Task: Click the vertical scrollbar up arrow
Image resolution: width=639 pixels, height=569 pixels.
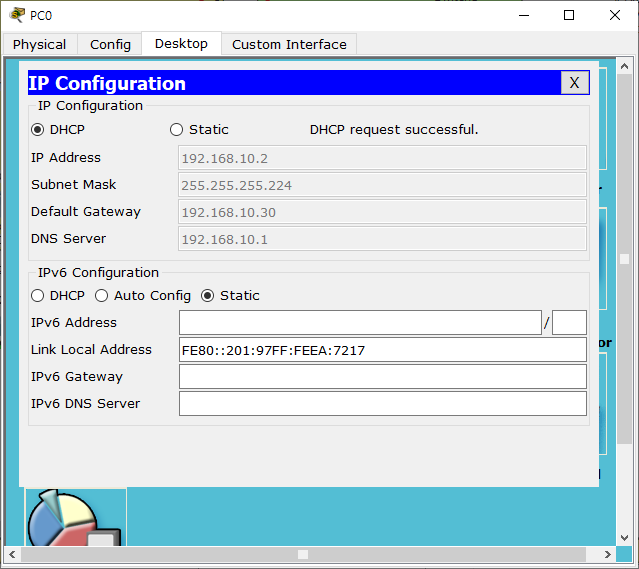Action: point(624,66)
